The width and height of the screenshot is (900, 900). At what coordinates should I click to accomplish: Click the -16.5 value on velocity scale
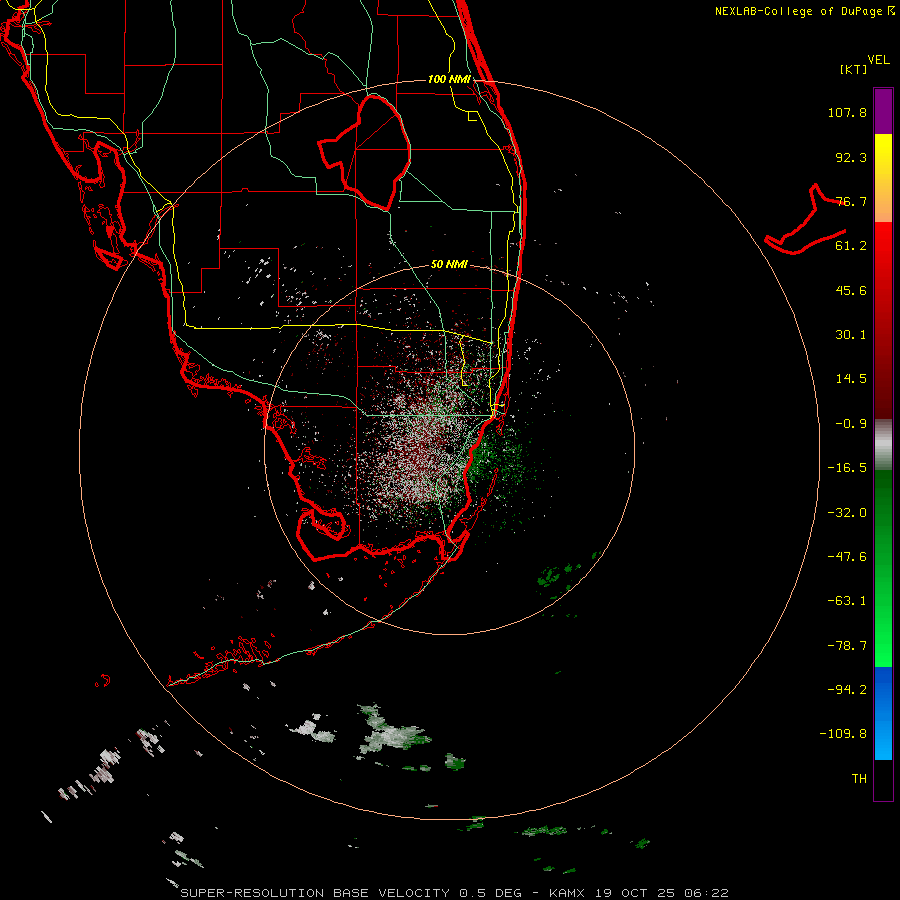coord(847,468)
